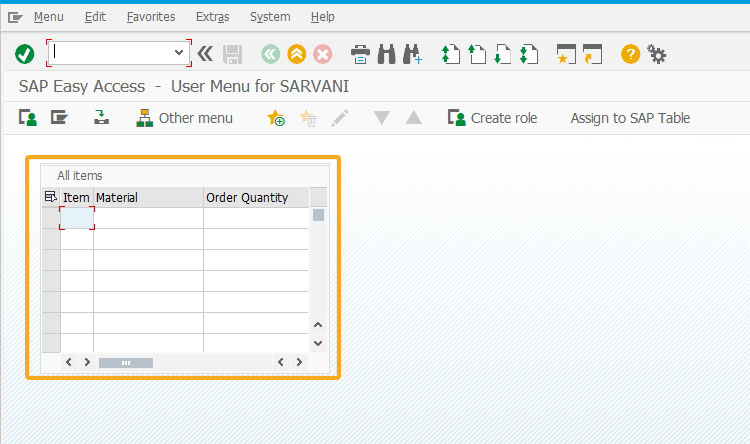Click the red Cancel icon
The image size is (750, 444).
click(323, 54)
